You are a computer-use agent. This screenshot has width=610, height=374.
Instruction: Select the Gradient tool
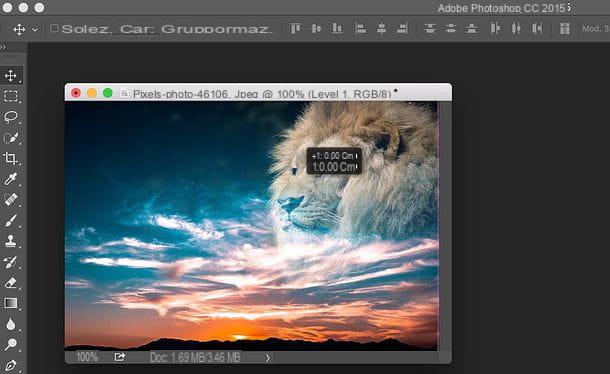pyautogui.click(x=11, y=303)
